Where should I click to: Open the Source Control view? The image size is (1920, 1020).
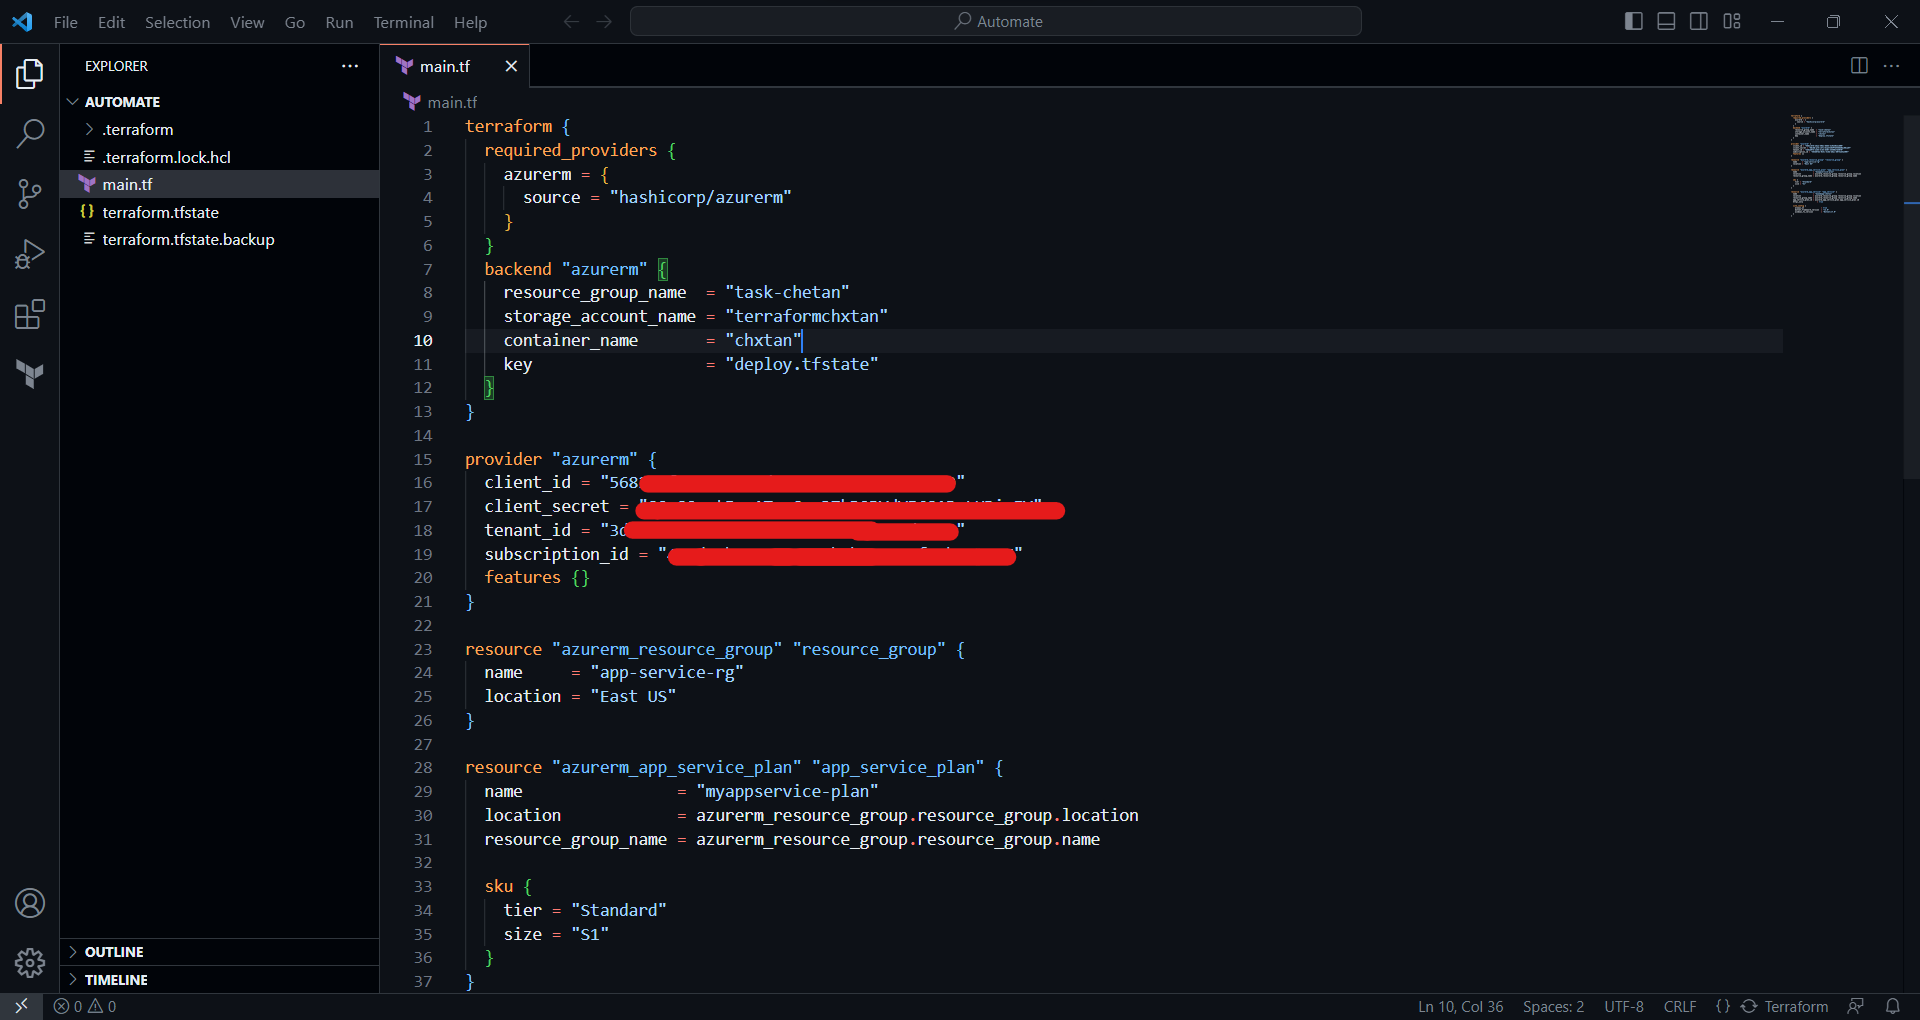click(x=30, y=193)
